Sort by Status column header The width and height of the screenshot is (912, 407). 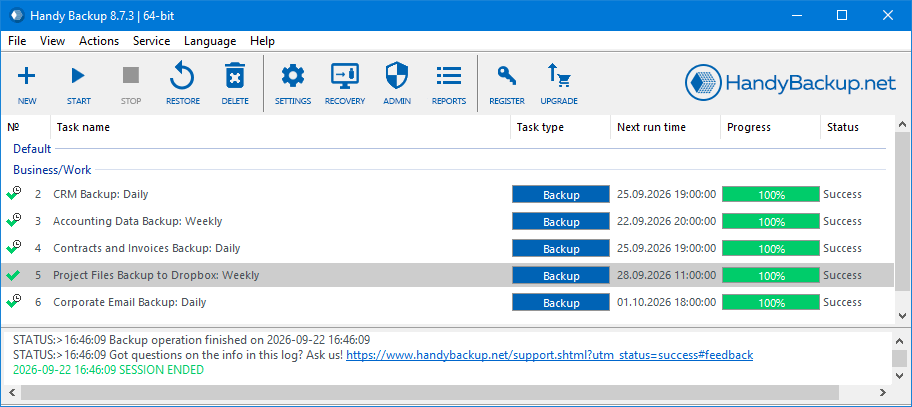[857, 127]
